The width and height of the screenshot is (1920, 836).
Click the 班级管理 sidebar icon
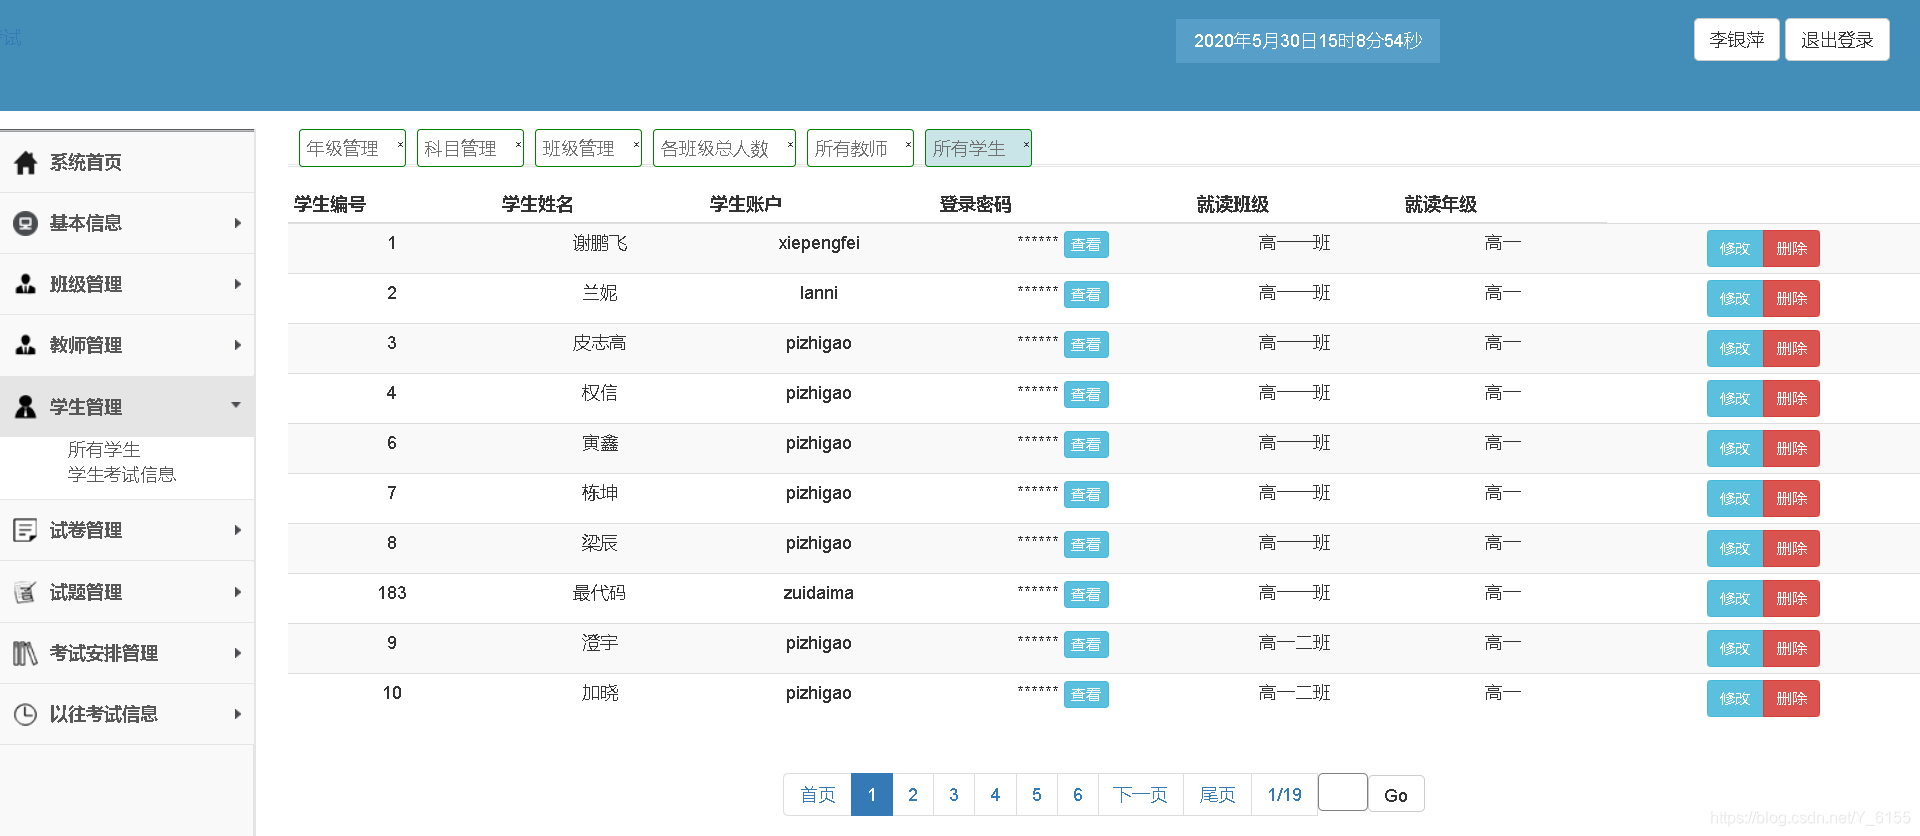pyautogui.click(x=26, y=285)
